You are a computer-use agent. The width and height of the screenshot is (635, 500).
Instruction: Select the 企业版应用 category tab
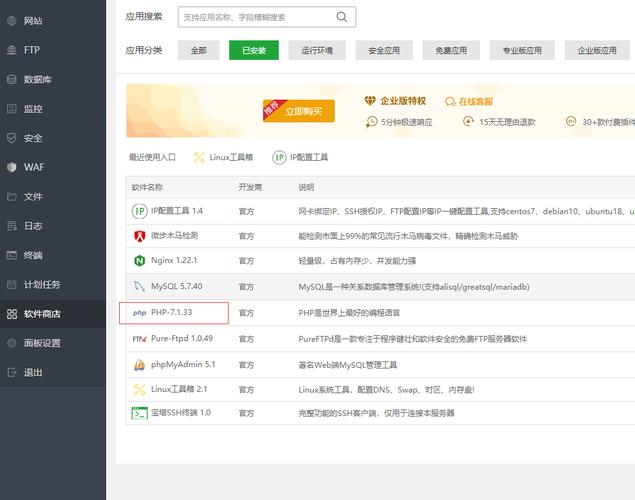click(x=597, y=50)
